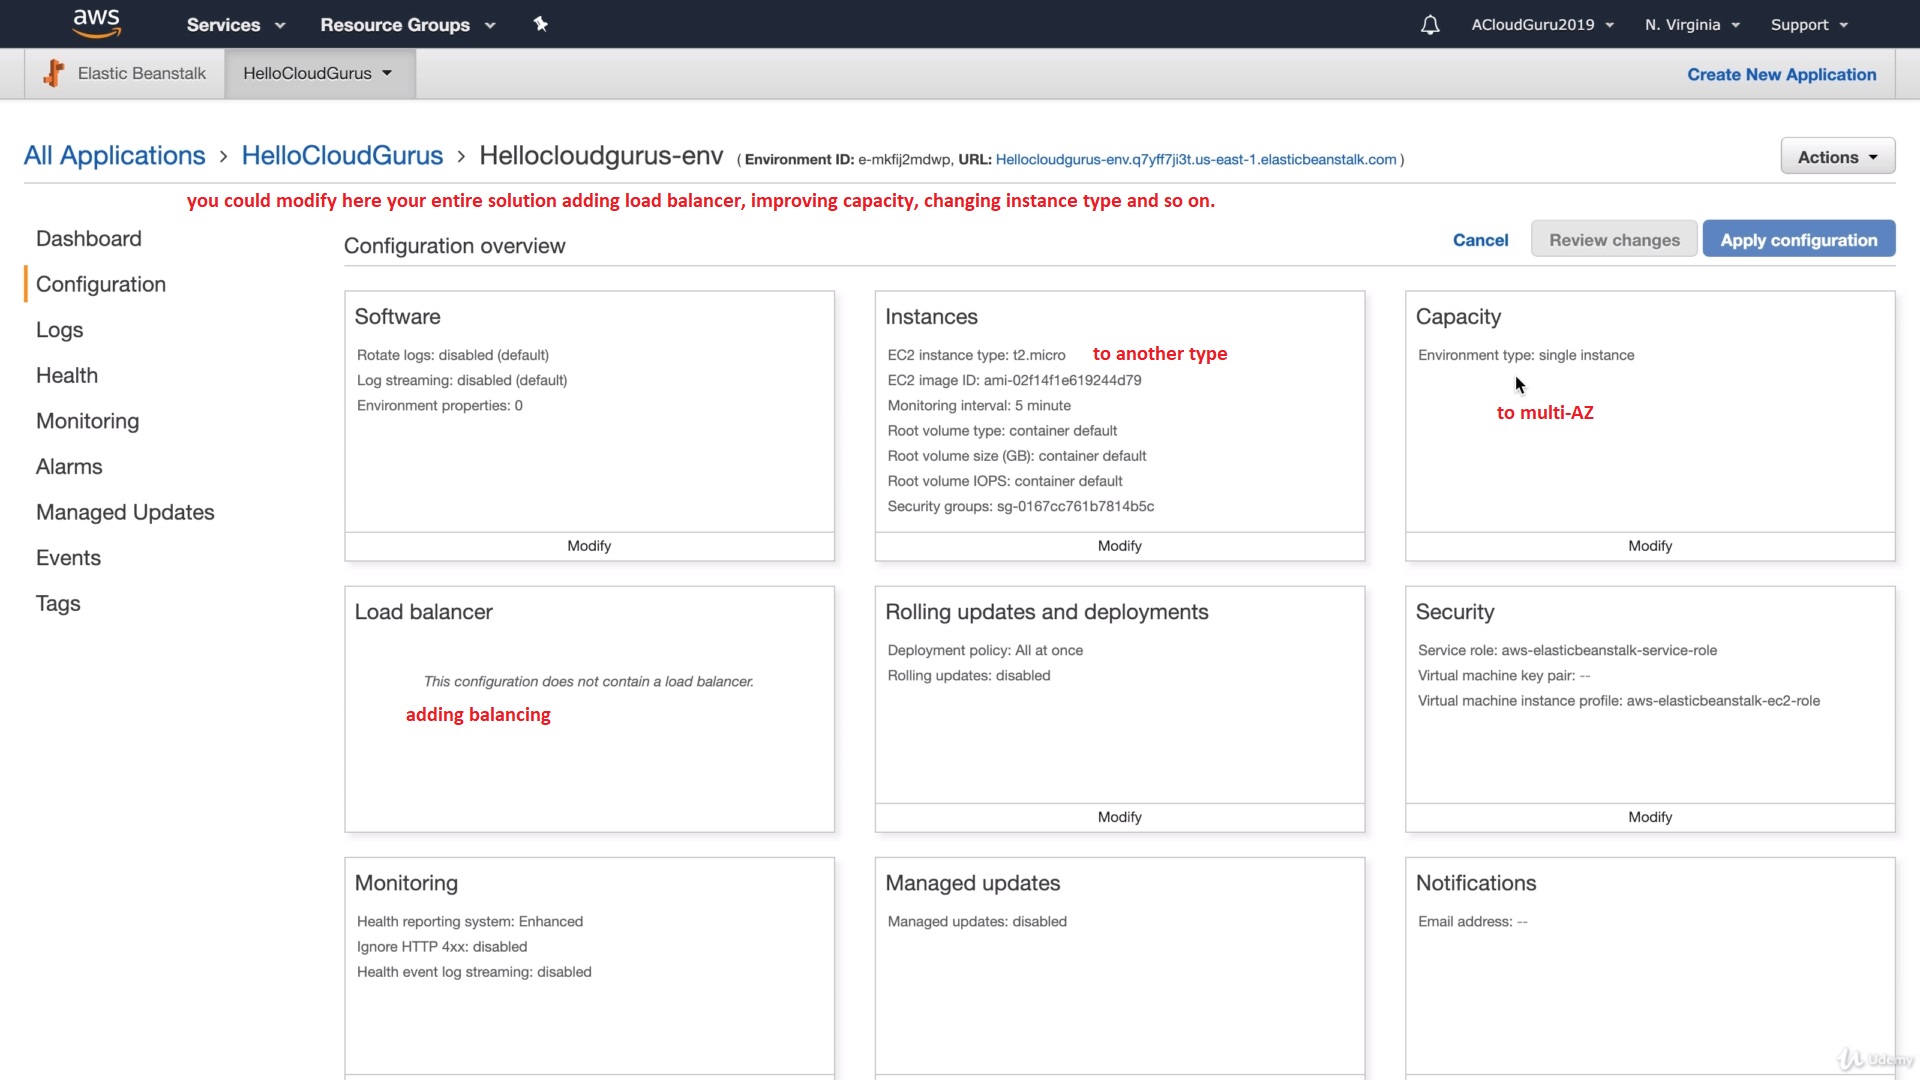Open the ACloudGuru2019 account menu

point(1542,25)
